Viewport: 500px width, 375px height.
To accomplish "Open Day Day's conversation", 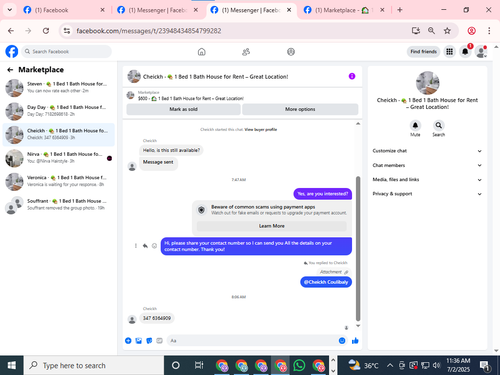I will tap(59, 111).
